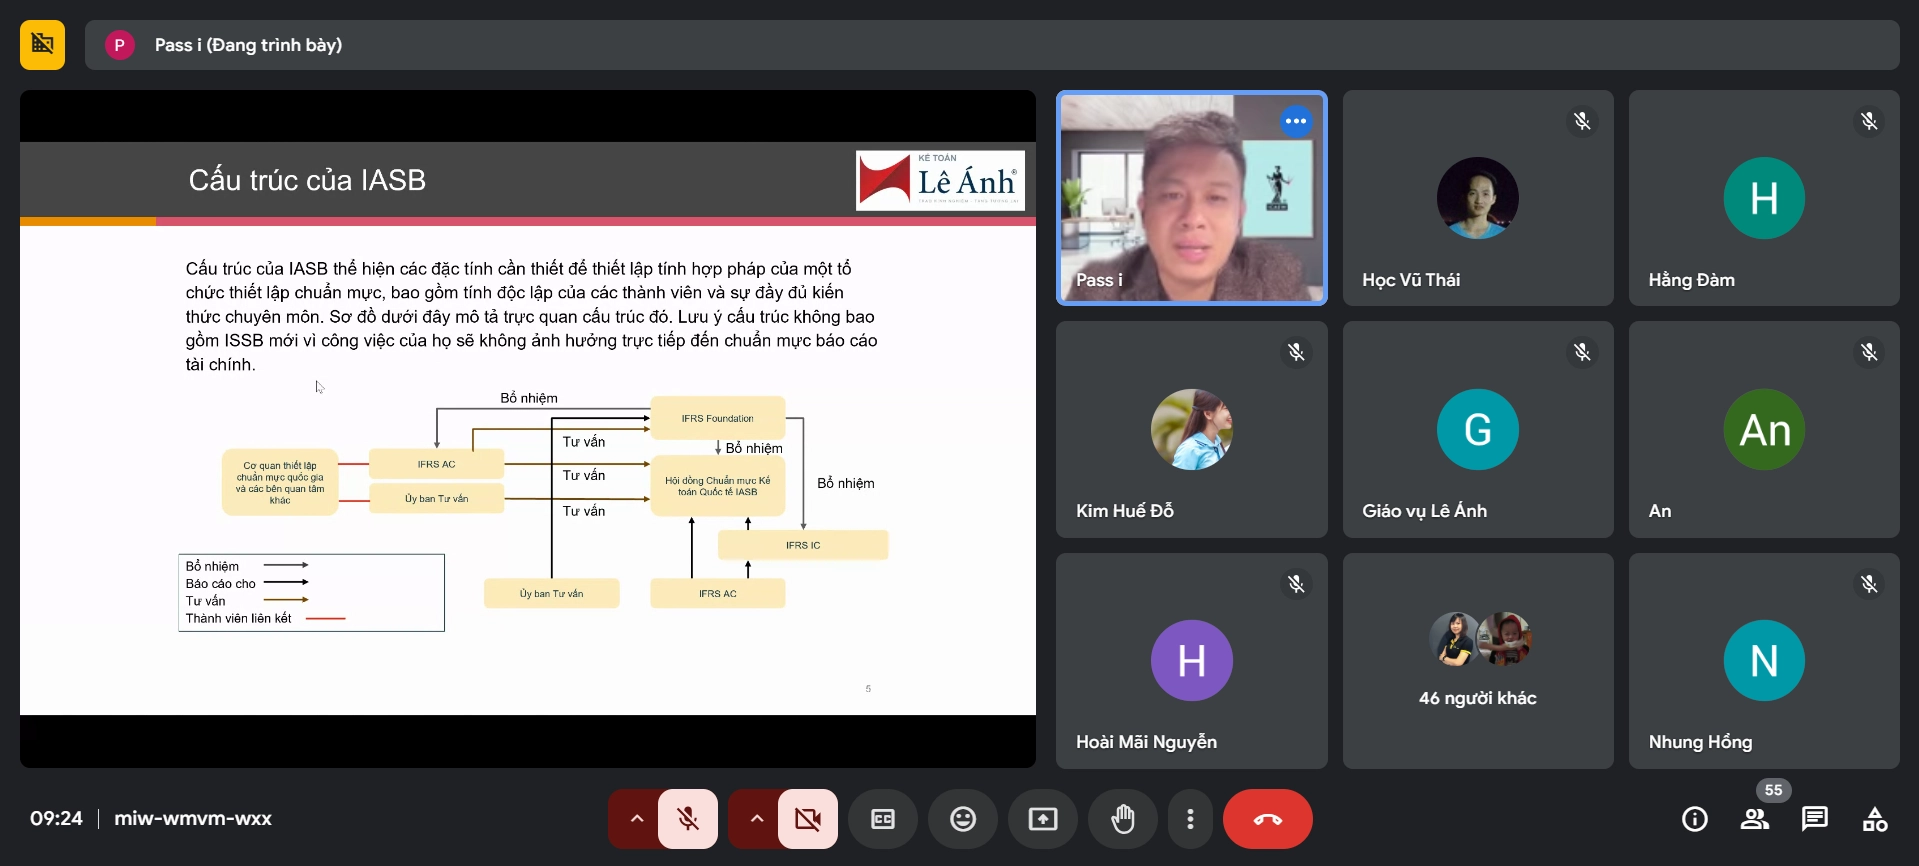Image resolution: width=1919 pixels, height=866 pixels.
Task: Unmute your microphone
Action: (x=688, y=819)
